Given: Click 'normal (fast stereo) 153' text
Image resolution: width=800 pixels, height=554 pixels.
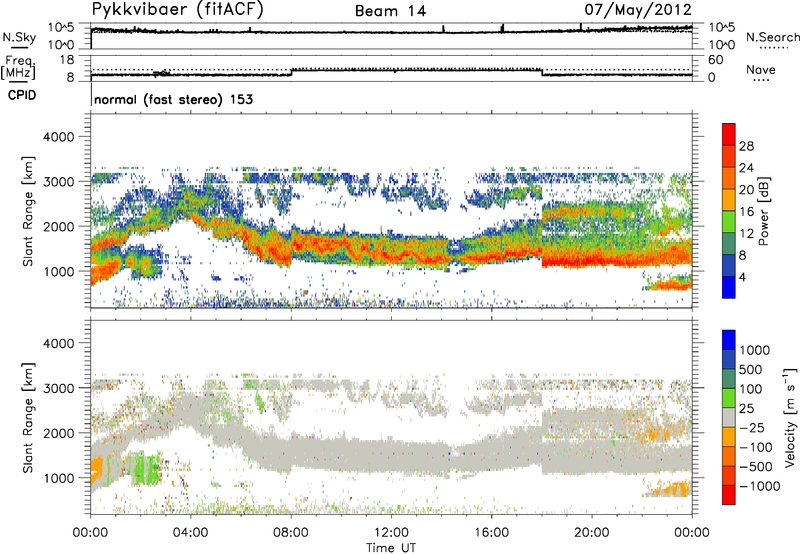Looking at the screenshot, I should coord(173,99).
